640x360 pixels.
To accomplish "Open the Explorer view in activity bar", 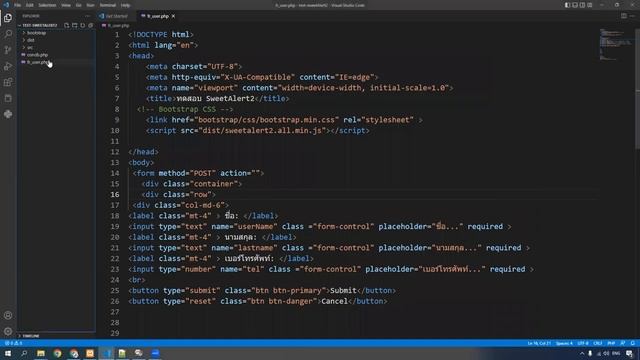I will (x=8, y=18).
